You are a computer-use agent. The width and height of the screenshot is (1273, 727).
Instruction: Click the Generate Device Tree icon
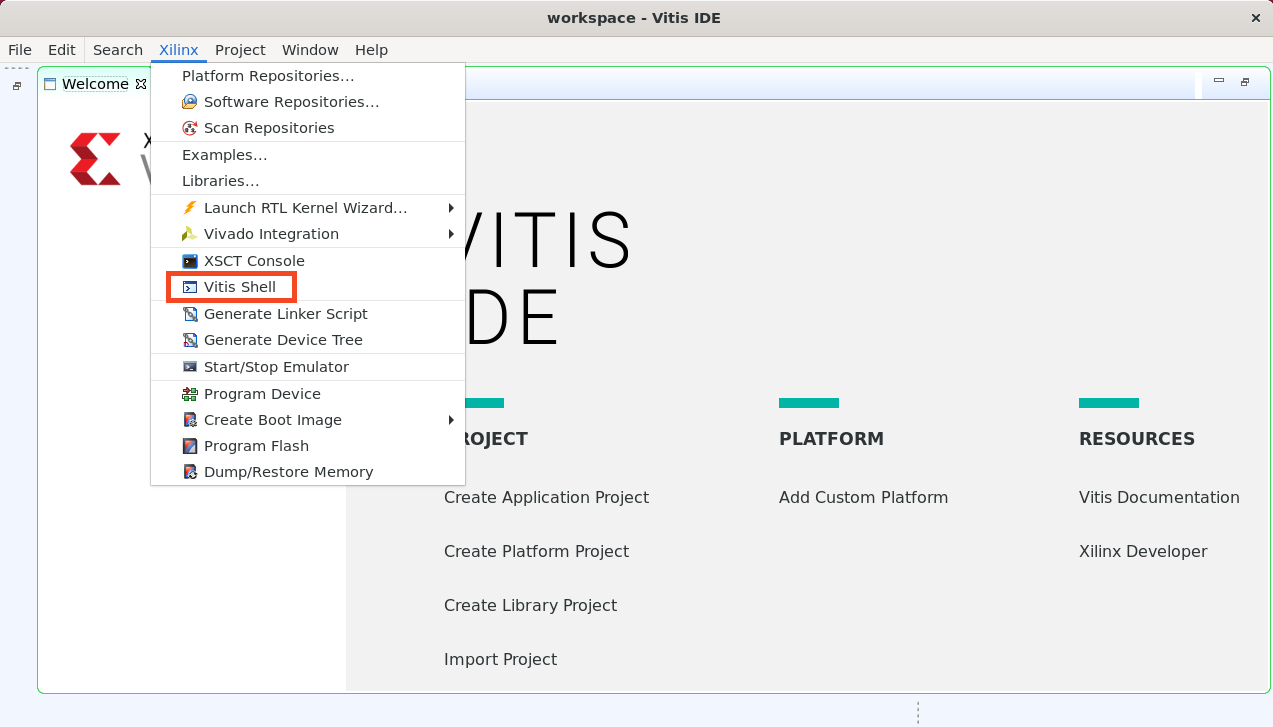(190, 340)
